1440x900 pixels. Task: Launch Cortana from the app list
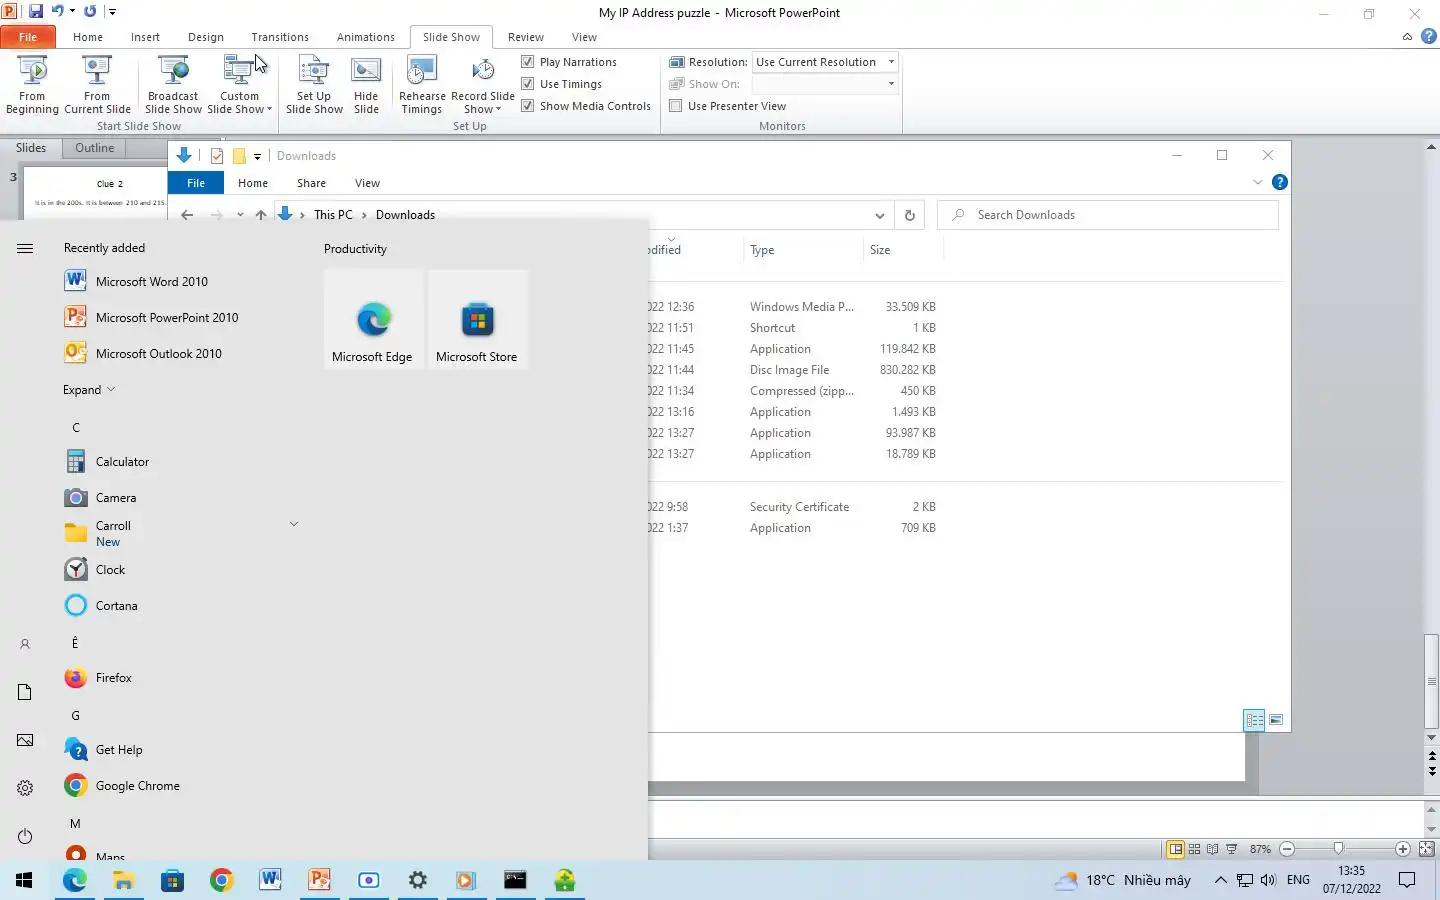[116, 606]
